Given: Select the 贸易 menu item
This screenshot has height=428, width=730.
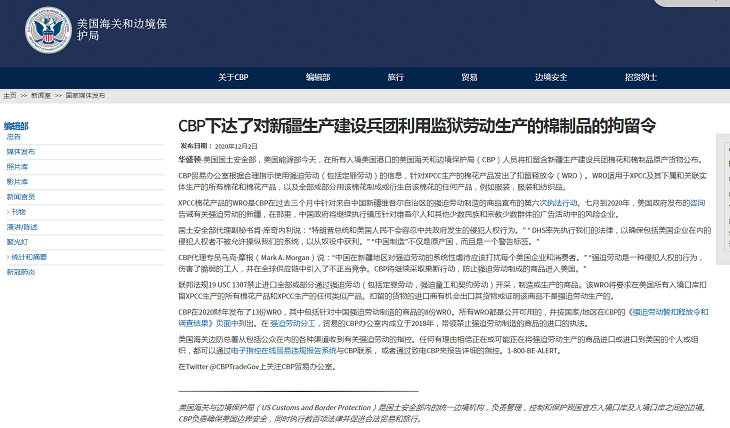Looking at the screenshot, I should 469,77.
